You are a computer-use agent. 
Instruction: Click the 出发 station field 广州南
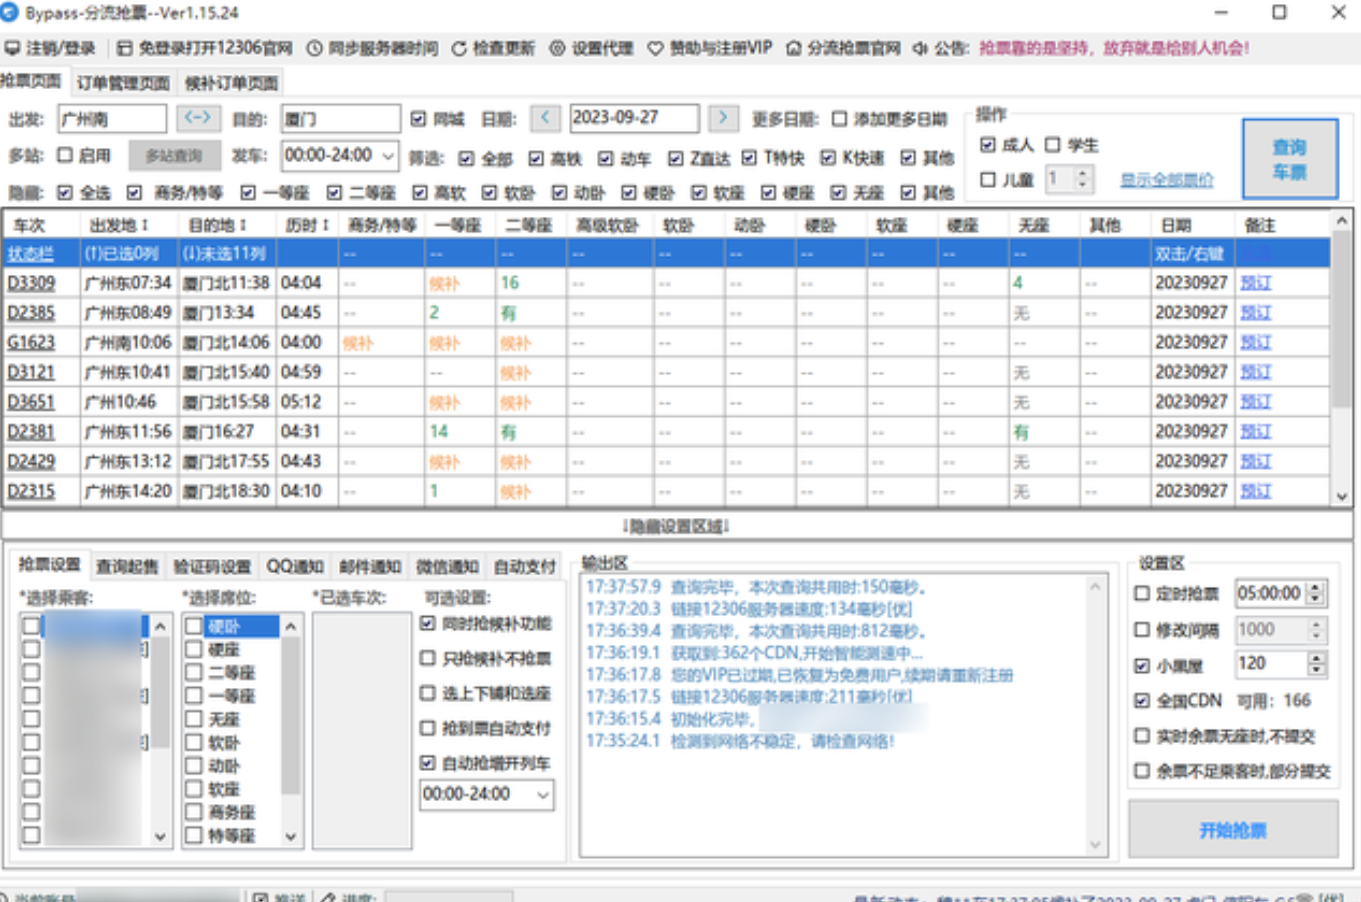112,119
